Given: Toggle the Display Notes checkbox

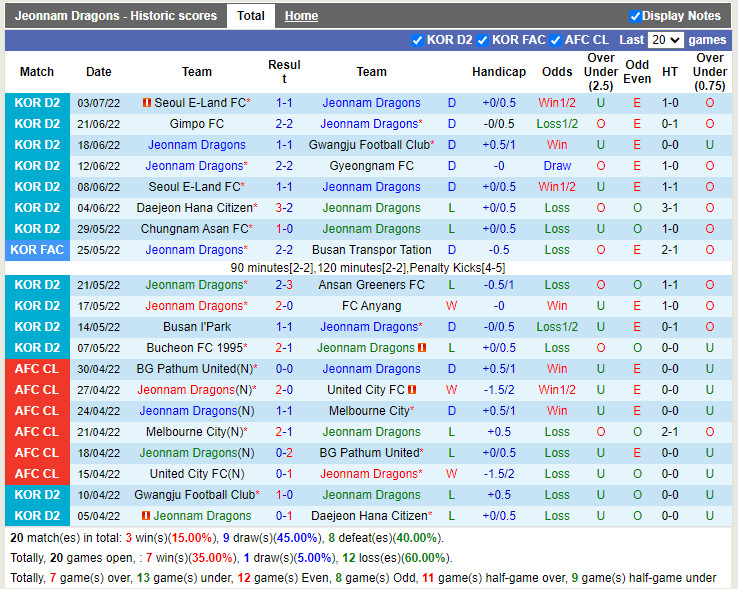Looking at the screenshot, I should [635, 16].
